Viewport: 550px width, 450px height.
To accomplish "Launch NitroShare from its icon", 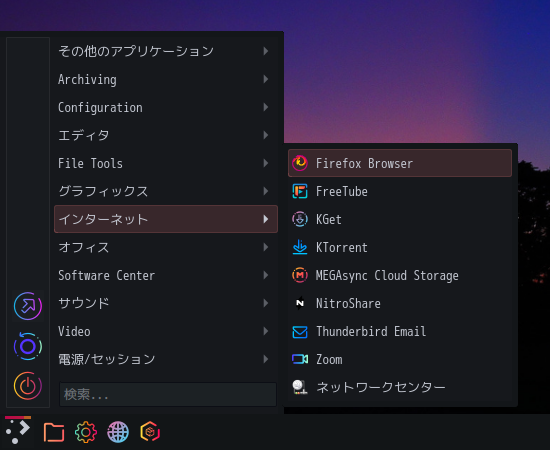I will pos(300,303).
